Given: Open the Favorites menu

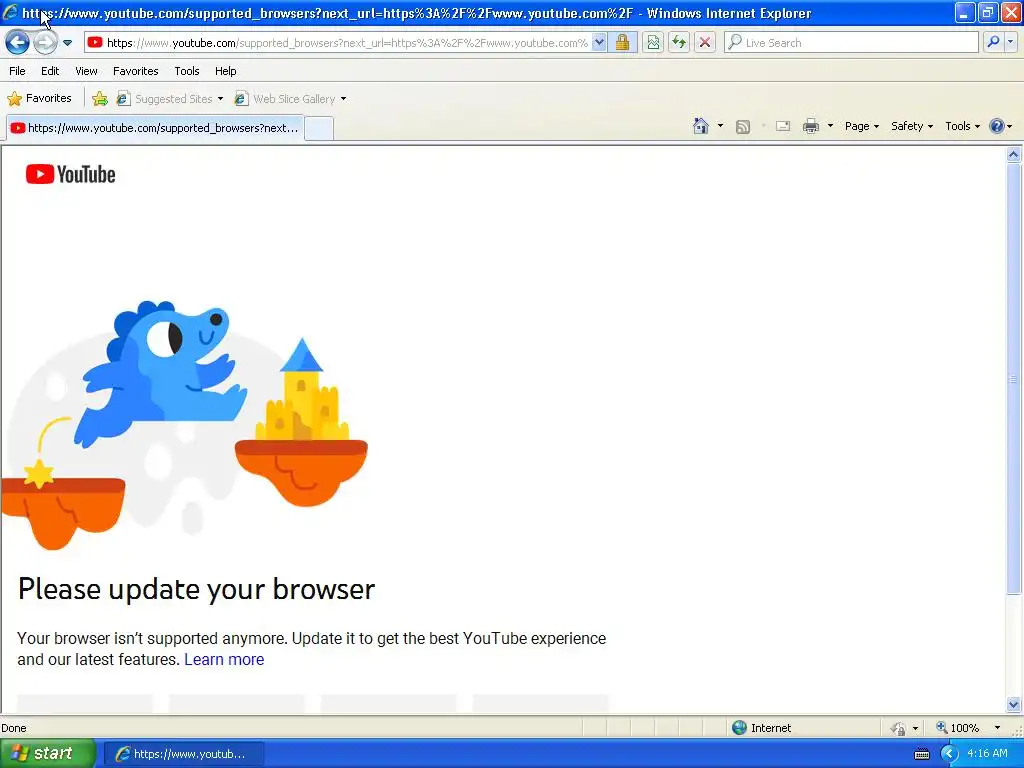Looking at the screenshot, I should click(136, 71).
